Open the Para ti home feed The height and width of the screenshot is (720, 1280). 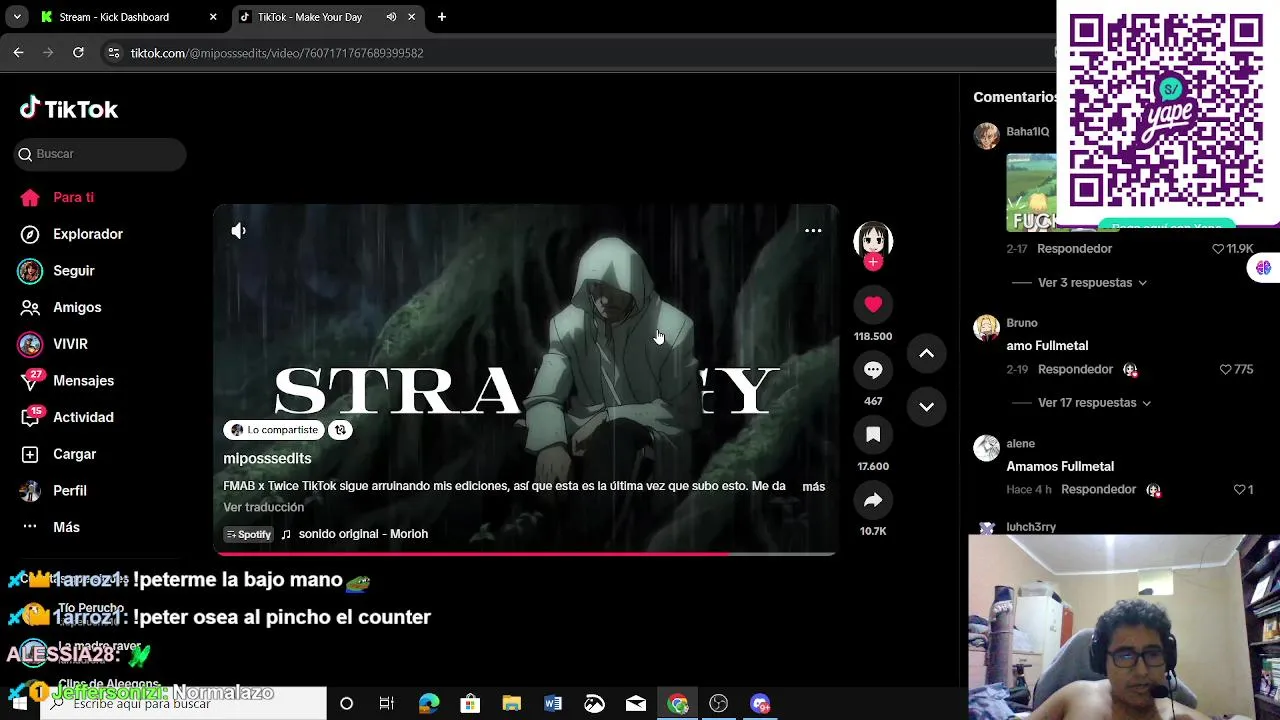[x=58, y=197]
